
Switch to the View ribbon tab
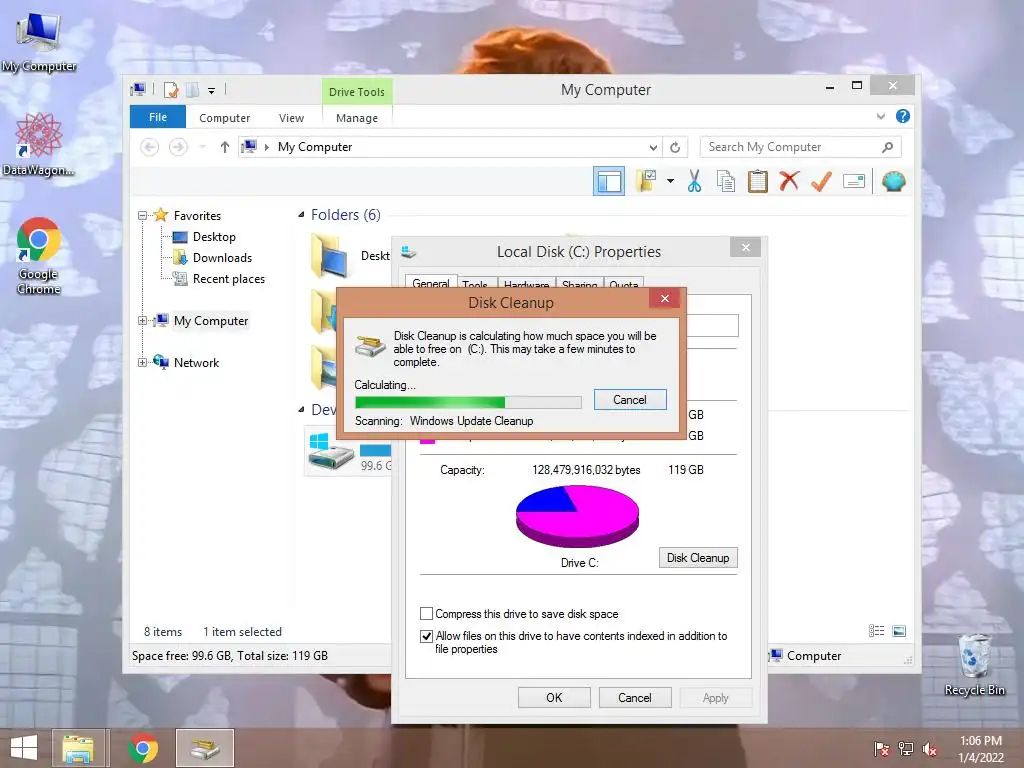pyautogui.click(x=291, y=118)
